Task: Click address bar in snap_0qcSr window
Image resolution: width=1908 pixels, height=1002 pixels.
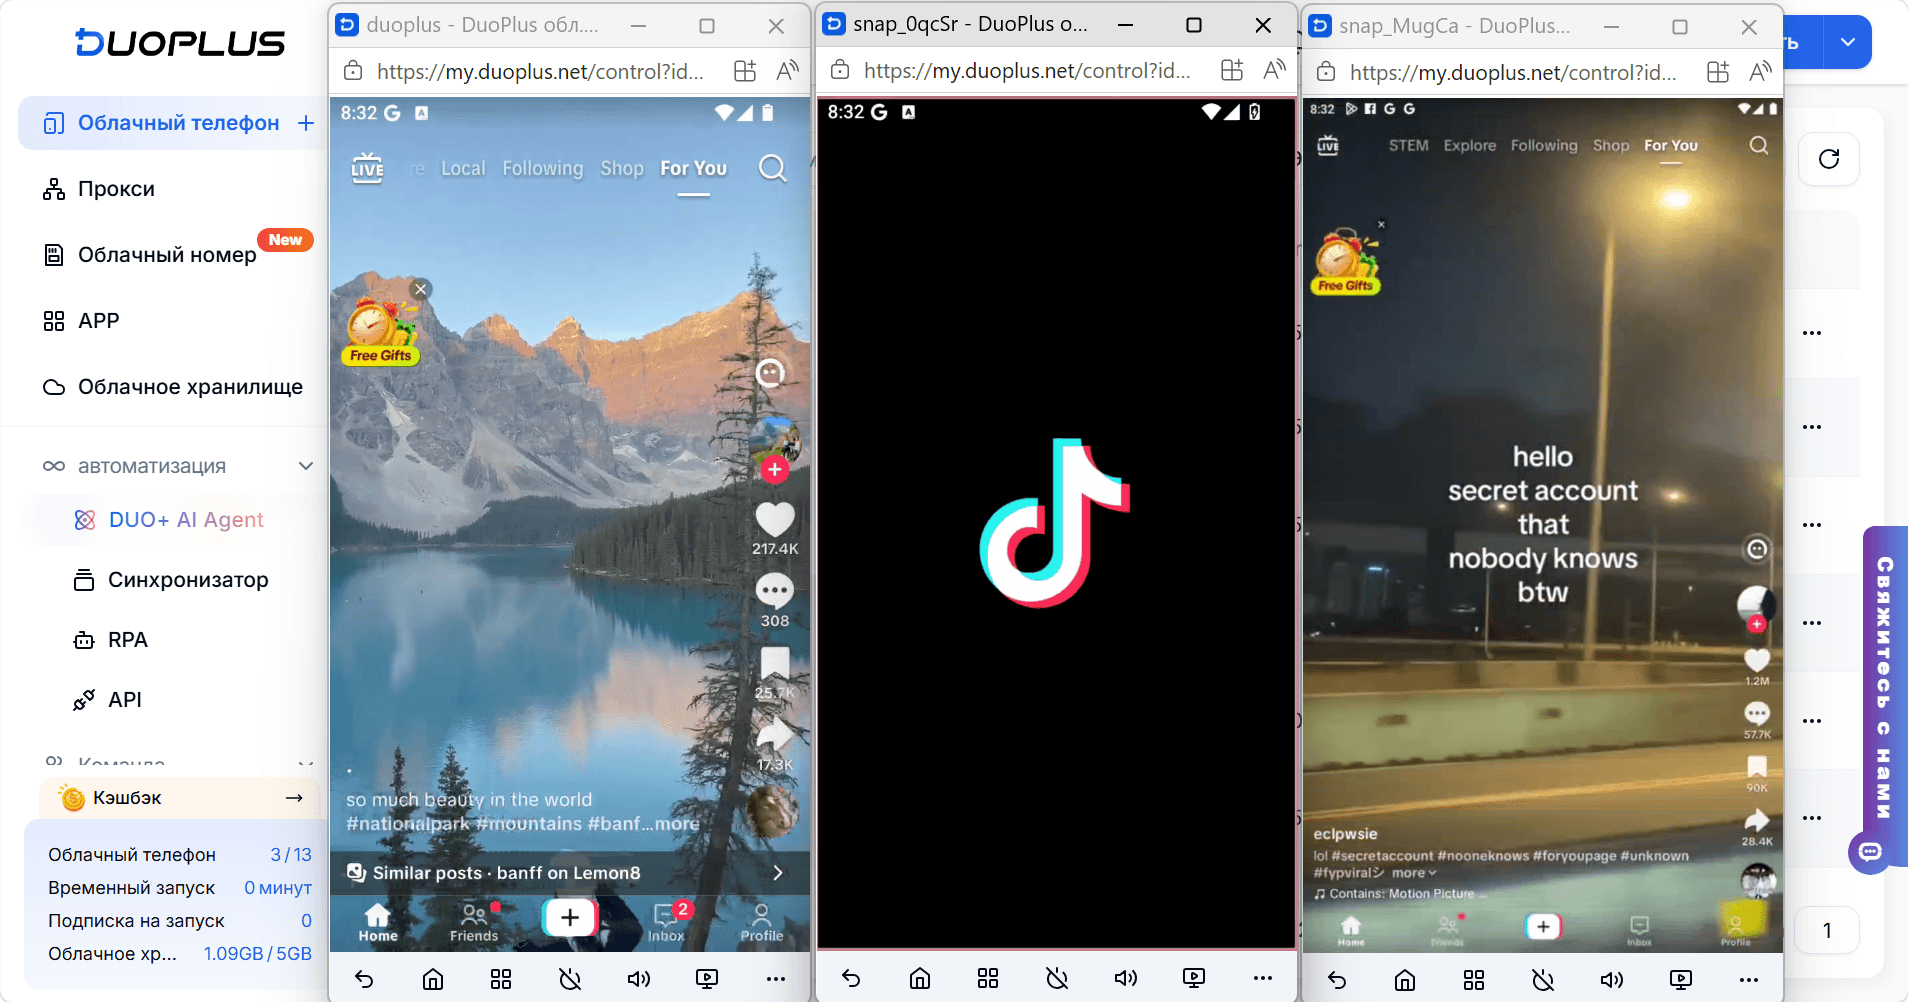Action: point(1027,71)
